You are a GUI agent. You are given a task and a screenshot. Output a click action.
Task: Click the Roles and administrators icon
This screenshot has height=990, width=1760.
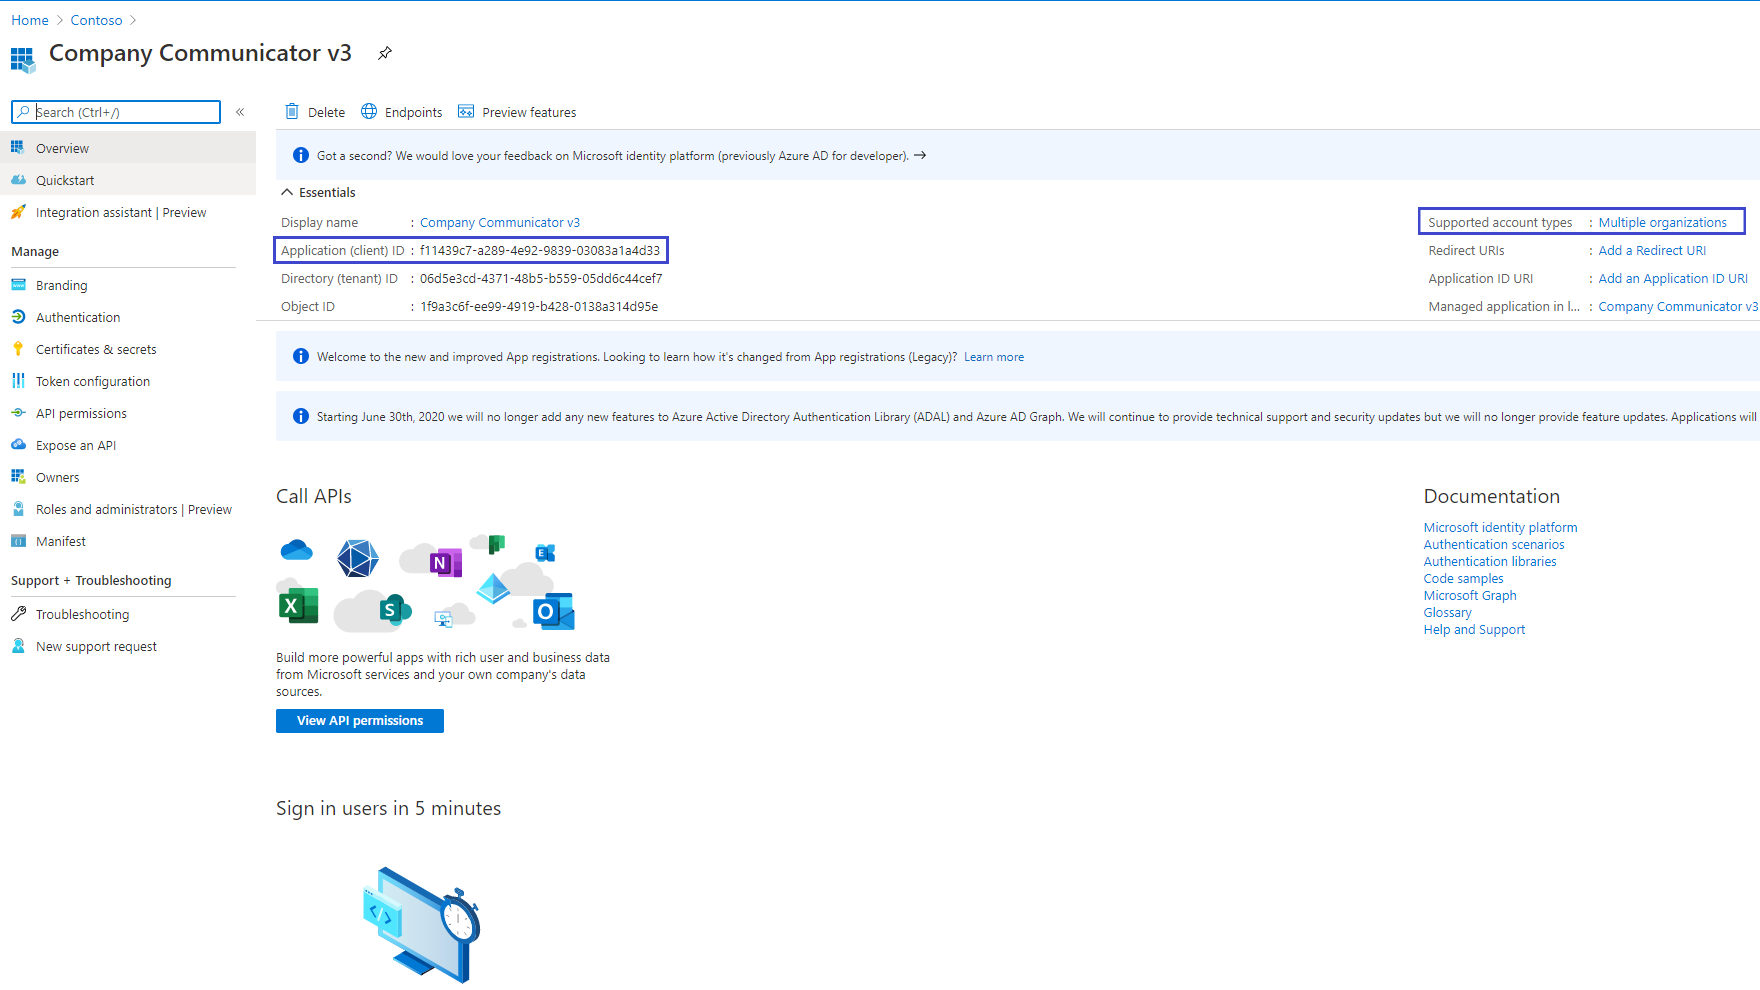click(18, 509)
